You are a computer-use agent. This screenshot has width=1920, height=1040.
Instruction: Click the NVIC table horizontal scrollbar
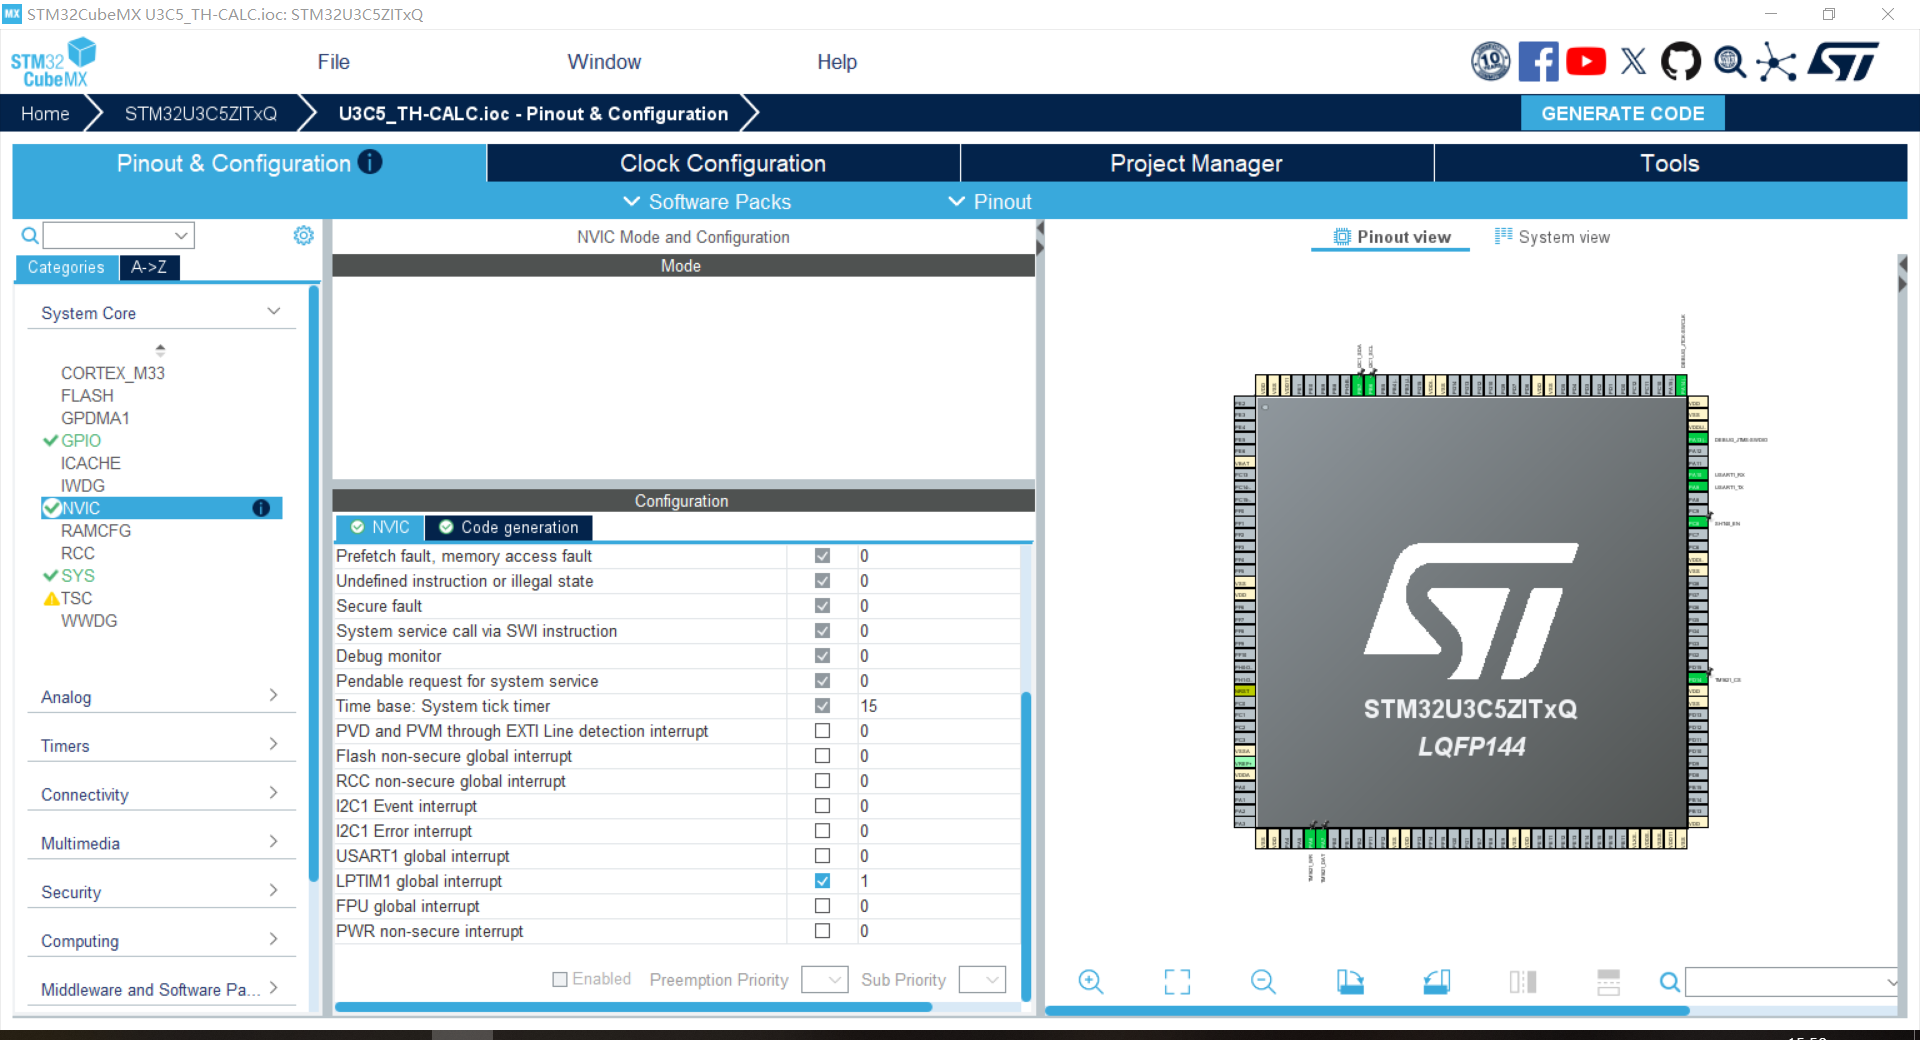coord(633,1007)
